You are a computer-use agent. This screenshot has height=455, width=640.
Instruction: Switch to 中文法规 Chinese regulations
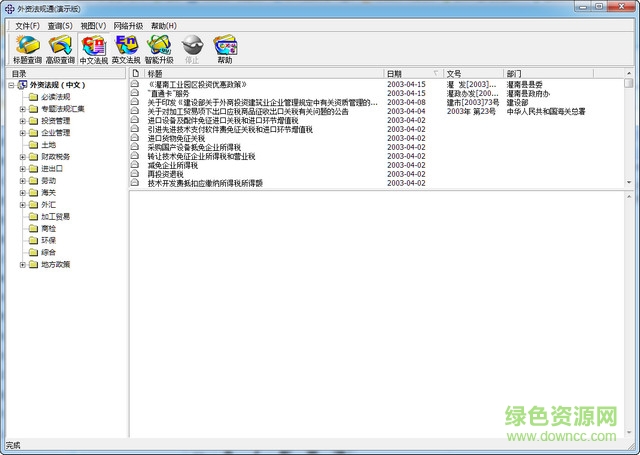(x=93, y=49)
